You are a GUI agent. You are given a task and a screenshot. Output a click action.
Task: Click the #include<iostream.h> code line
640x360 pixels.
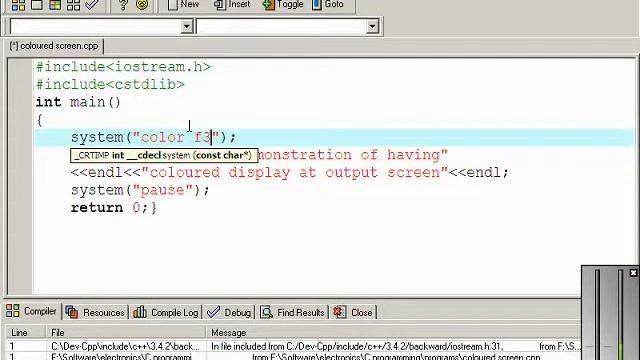(123, 67)
